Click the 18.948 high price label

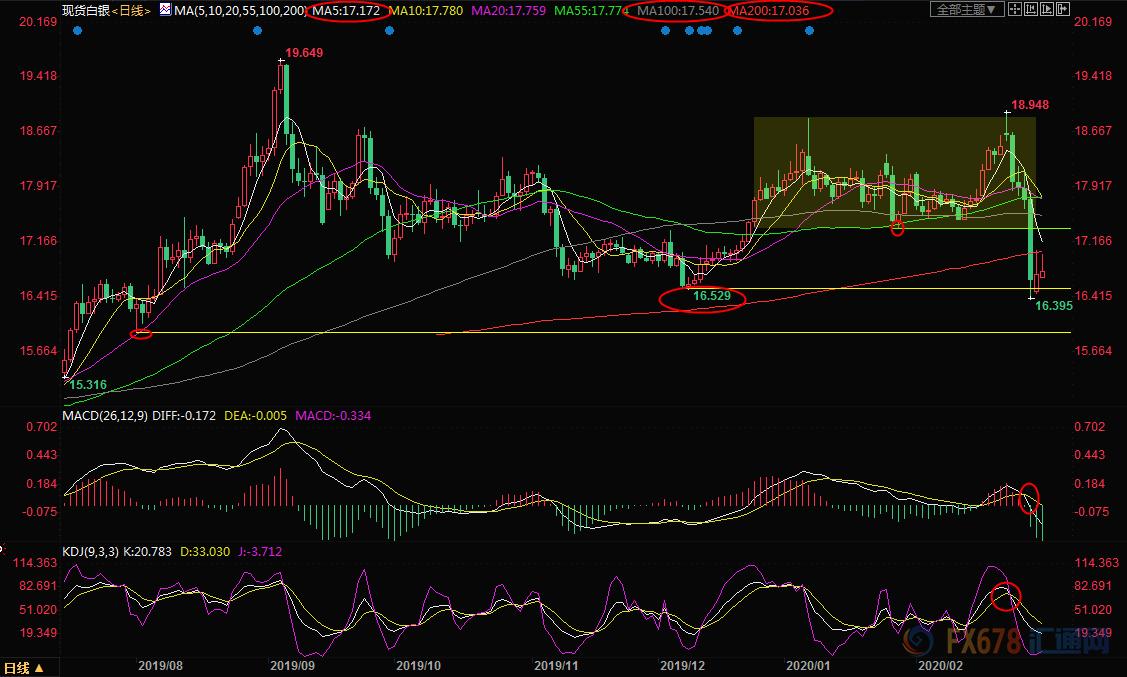pyautogui.click(x=1030, y=104)
